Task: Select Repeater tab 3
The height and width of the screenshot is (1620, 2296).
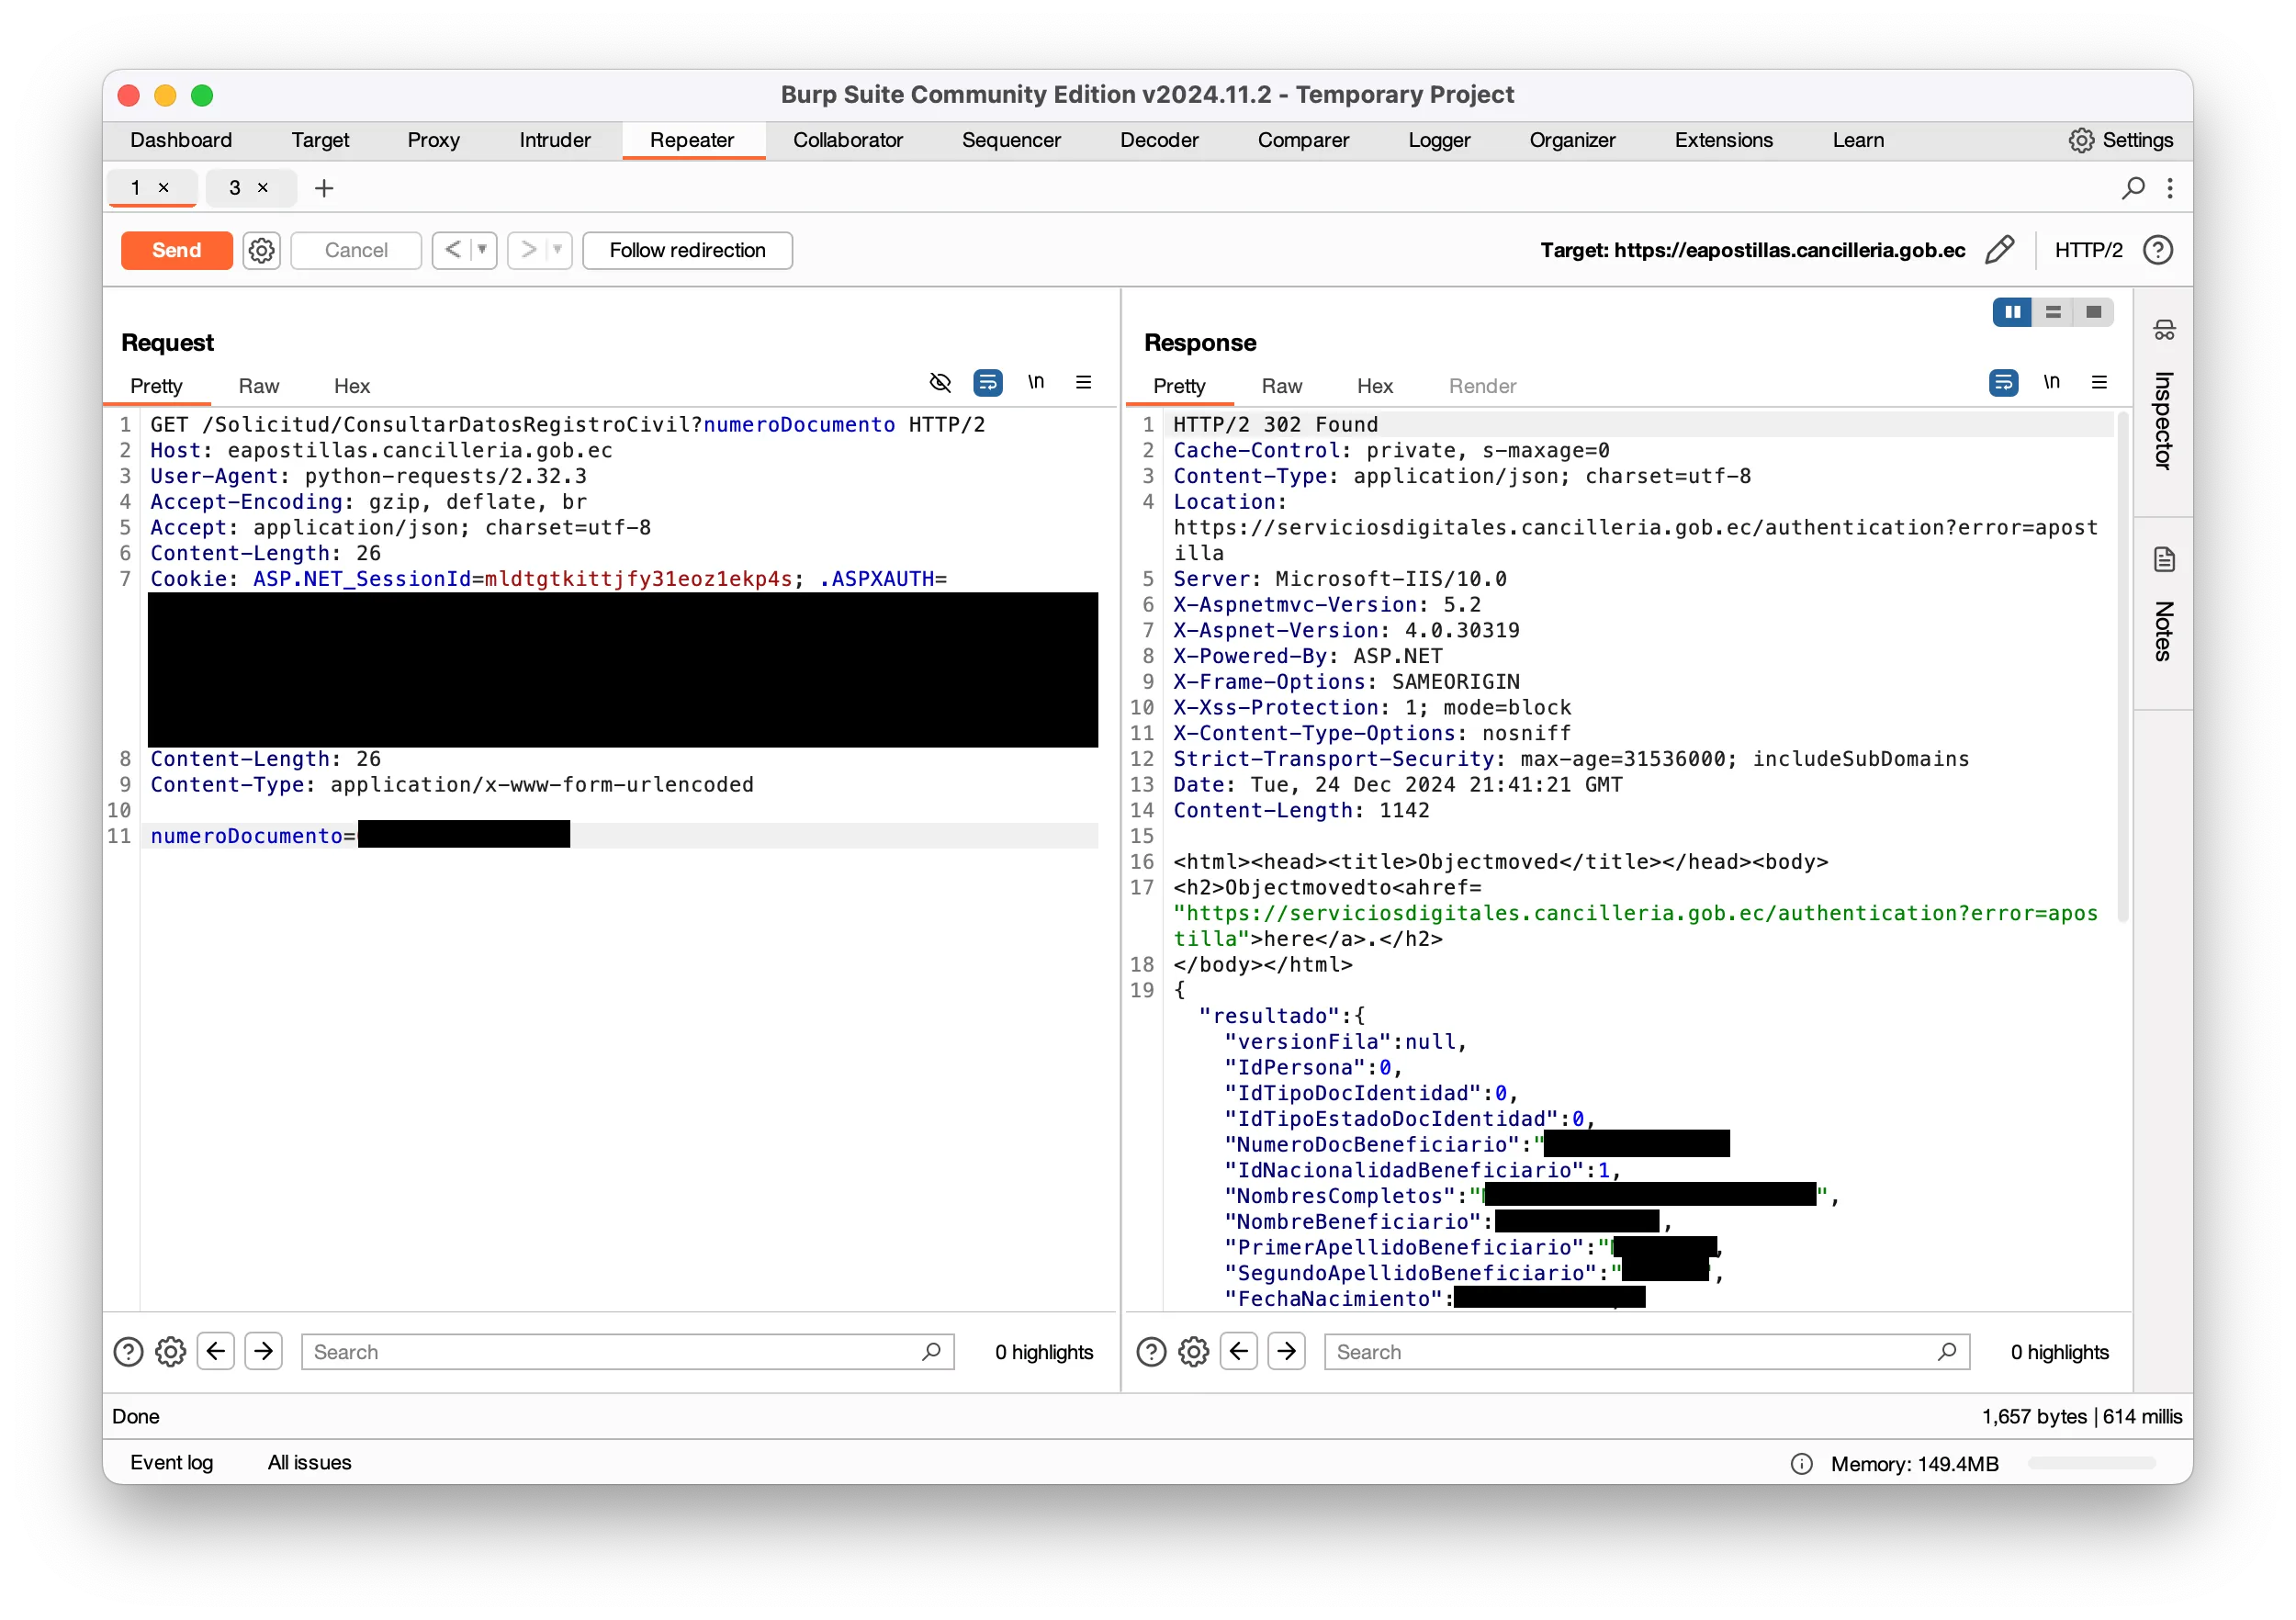Action: click(235, 188)
